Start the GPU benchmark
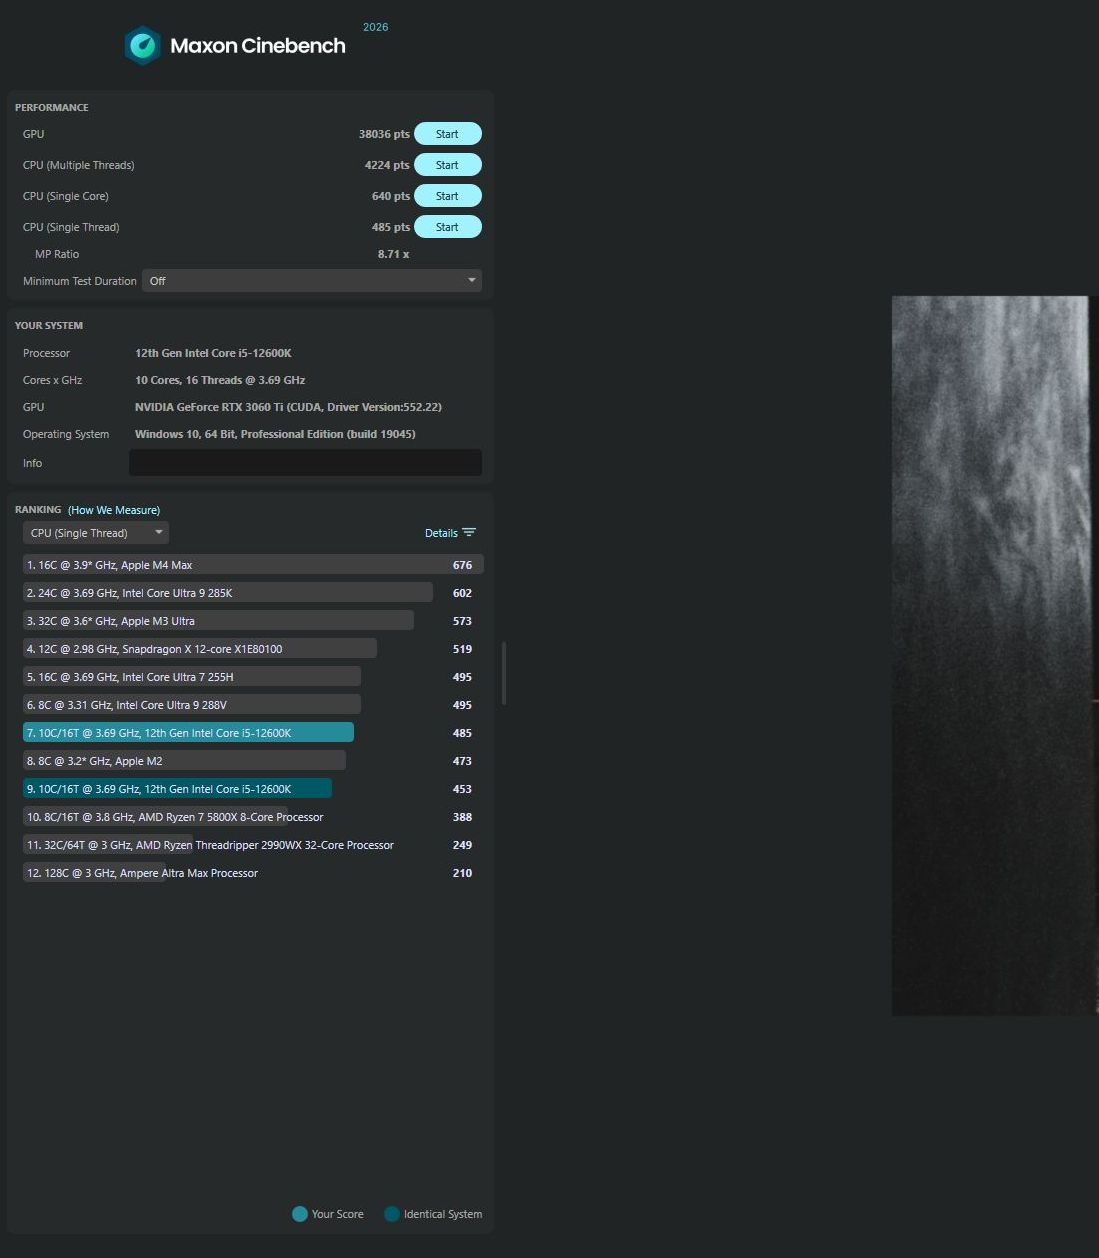 [x=448, y=134]
